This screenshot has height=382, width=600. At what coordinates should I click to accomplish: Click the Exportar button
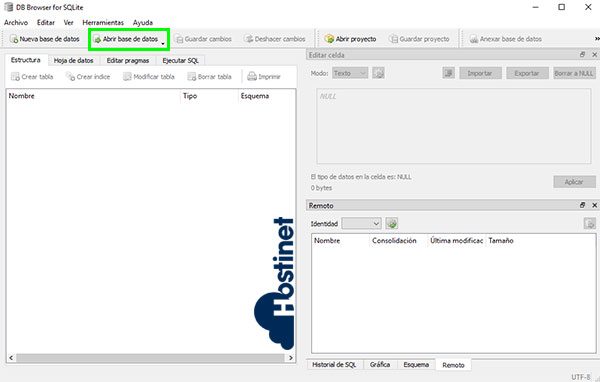(527, 73)
